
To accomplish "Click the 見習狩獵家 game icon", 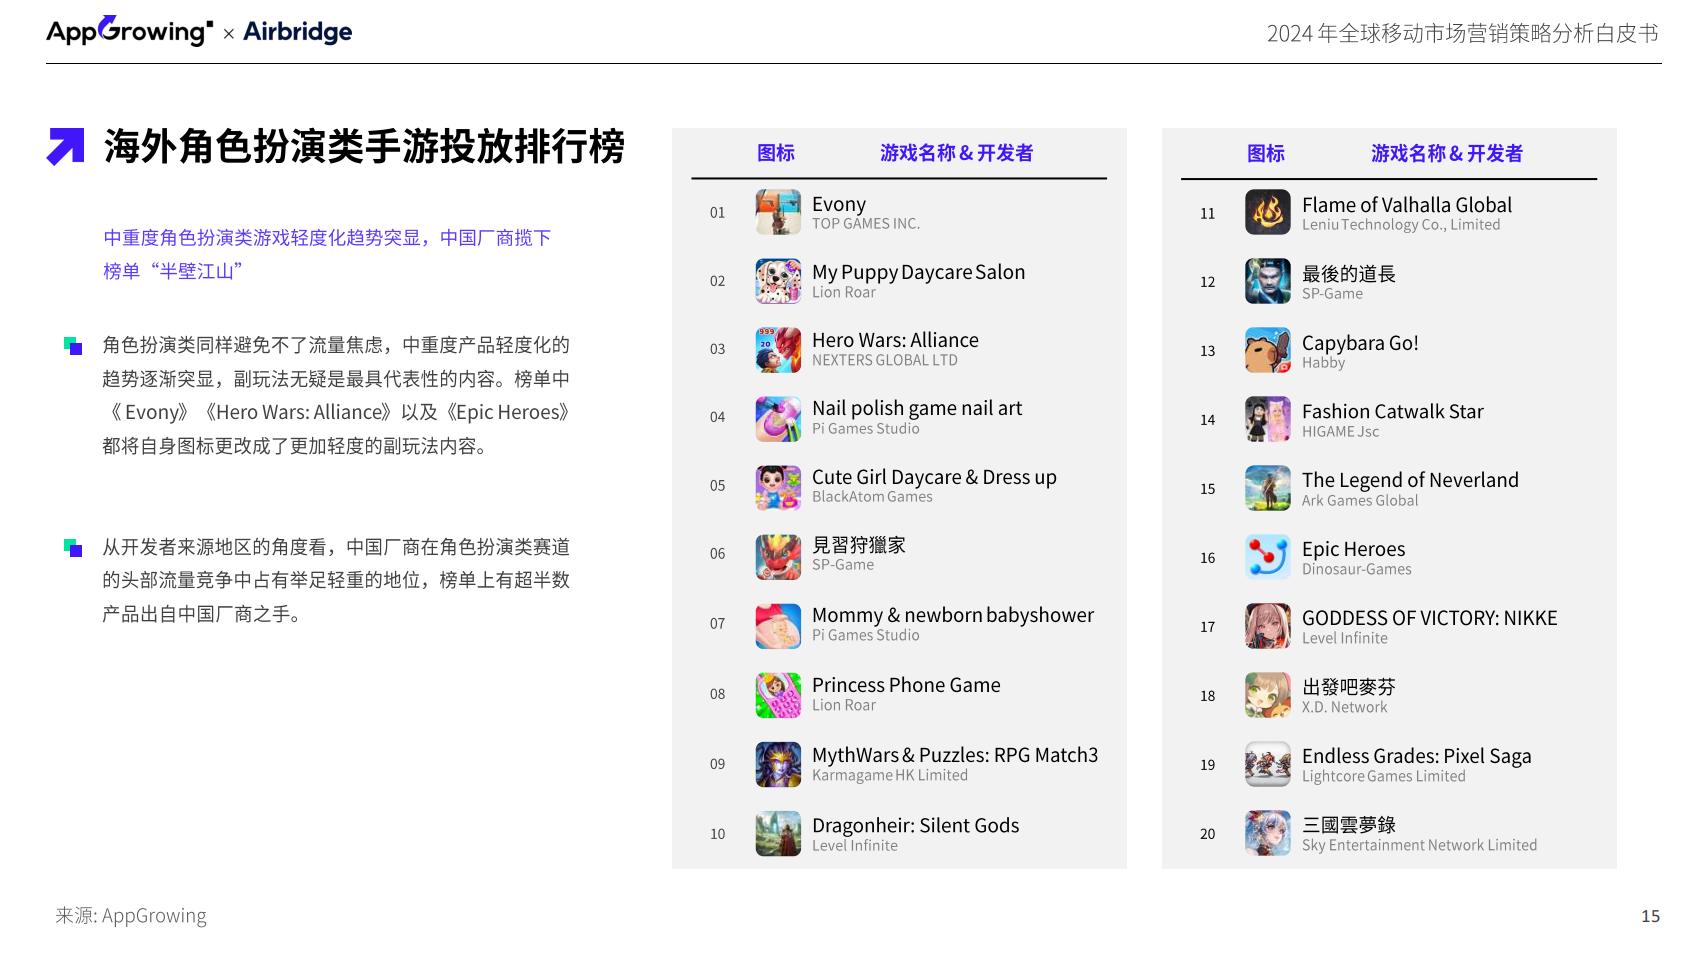I will pyautogui.click(x=778, y=556).
